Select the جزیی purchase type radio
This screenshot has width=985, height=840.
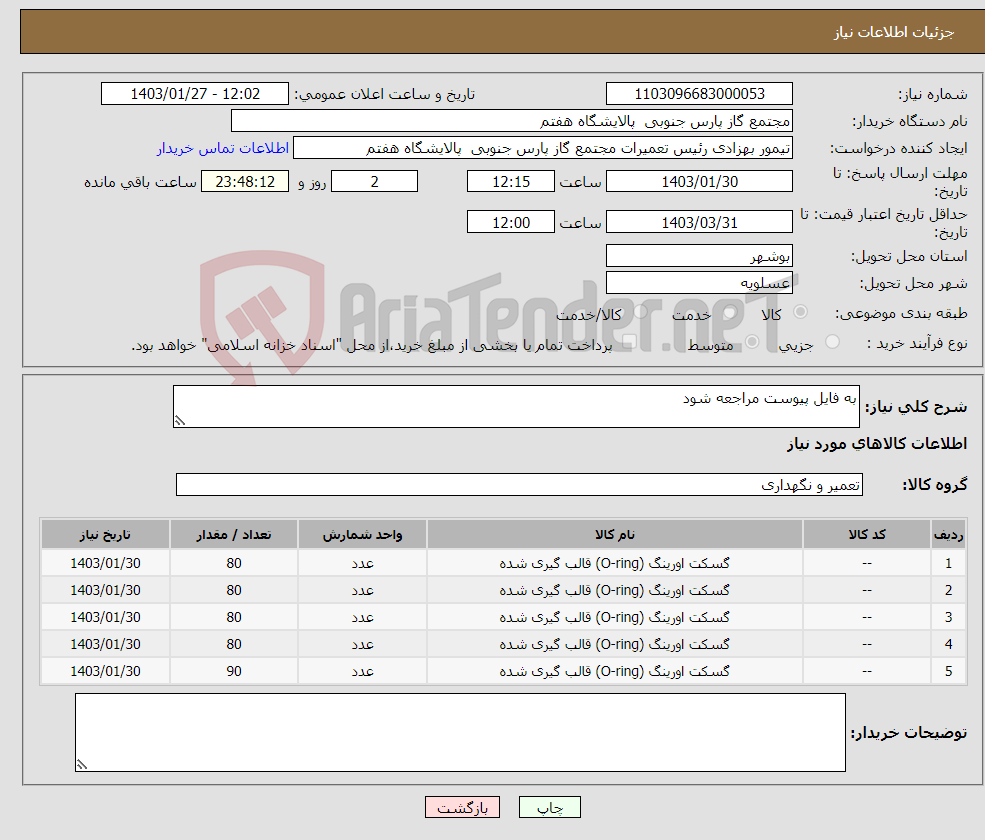coord(832,342)
